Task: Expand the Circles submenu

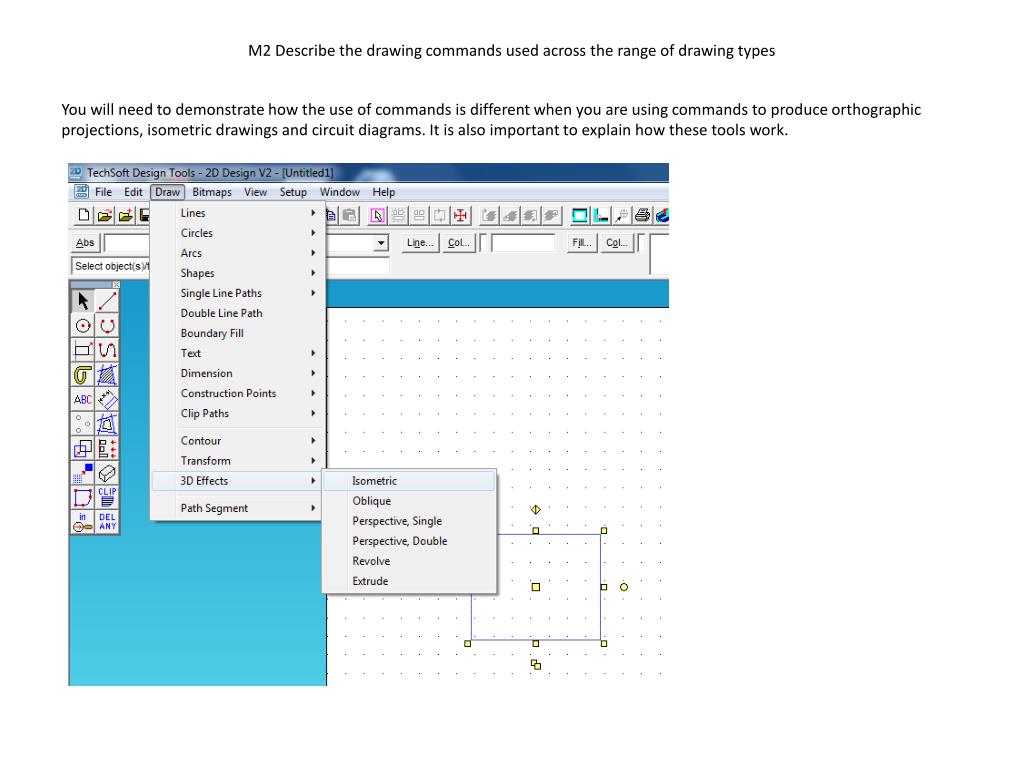Action: coord(238,233)
